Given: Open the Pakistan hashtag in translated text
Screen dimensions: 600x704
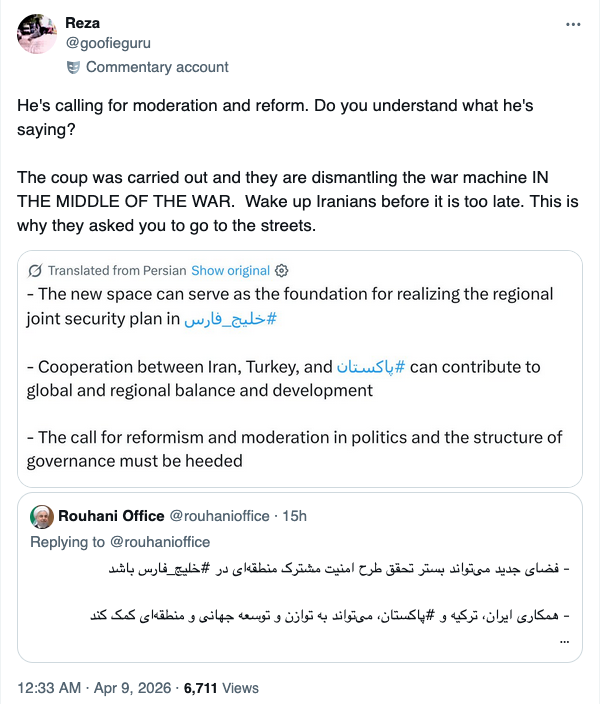Looking at the screenshot, I should pyautogui.click(x=371, y=367).
